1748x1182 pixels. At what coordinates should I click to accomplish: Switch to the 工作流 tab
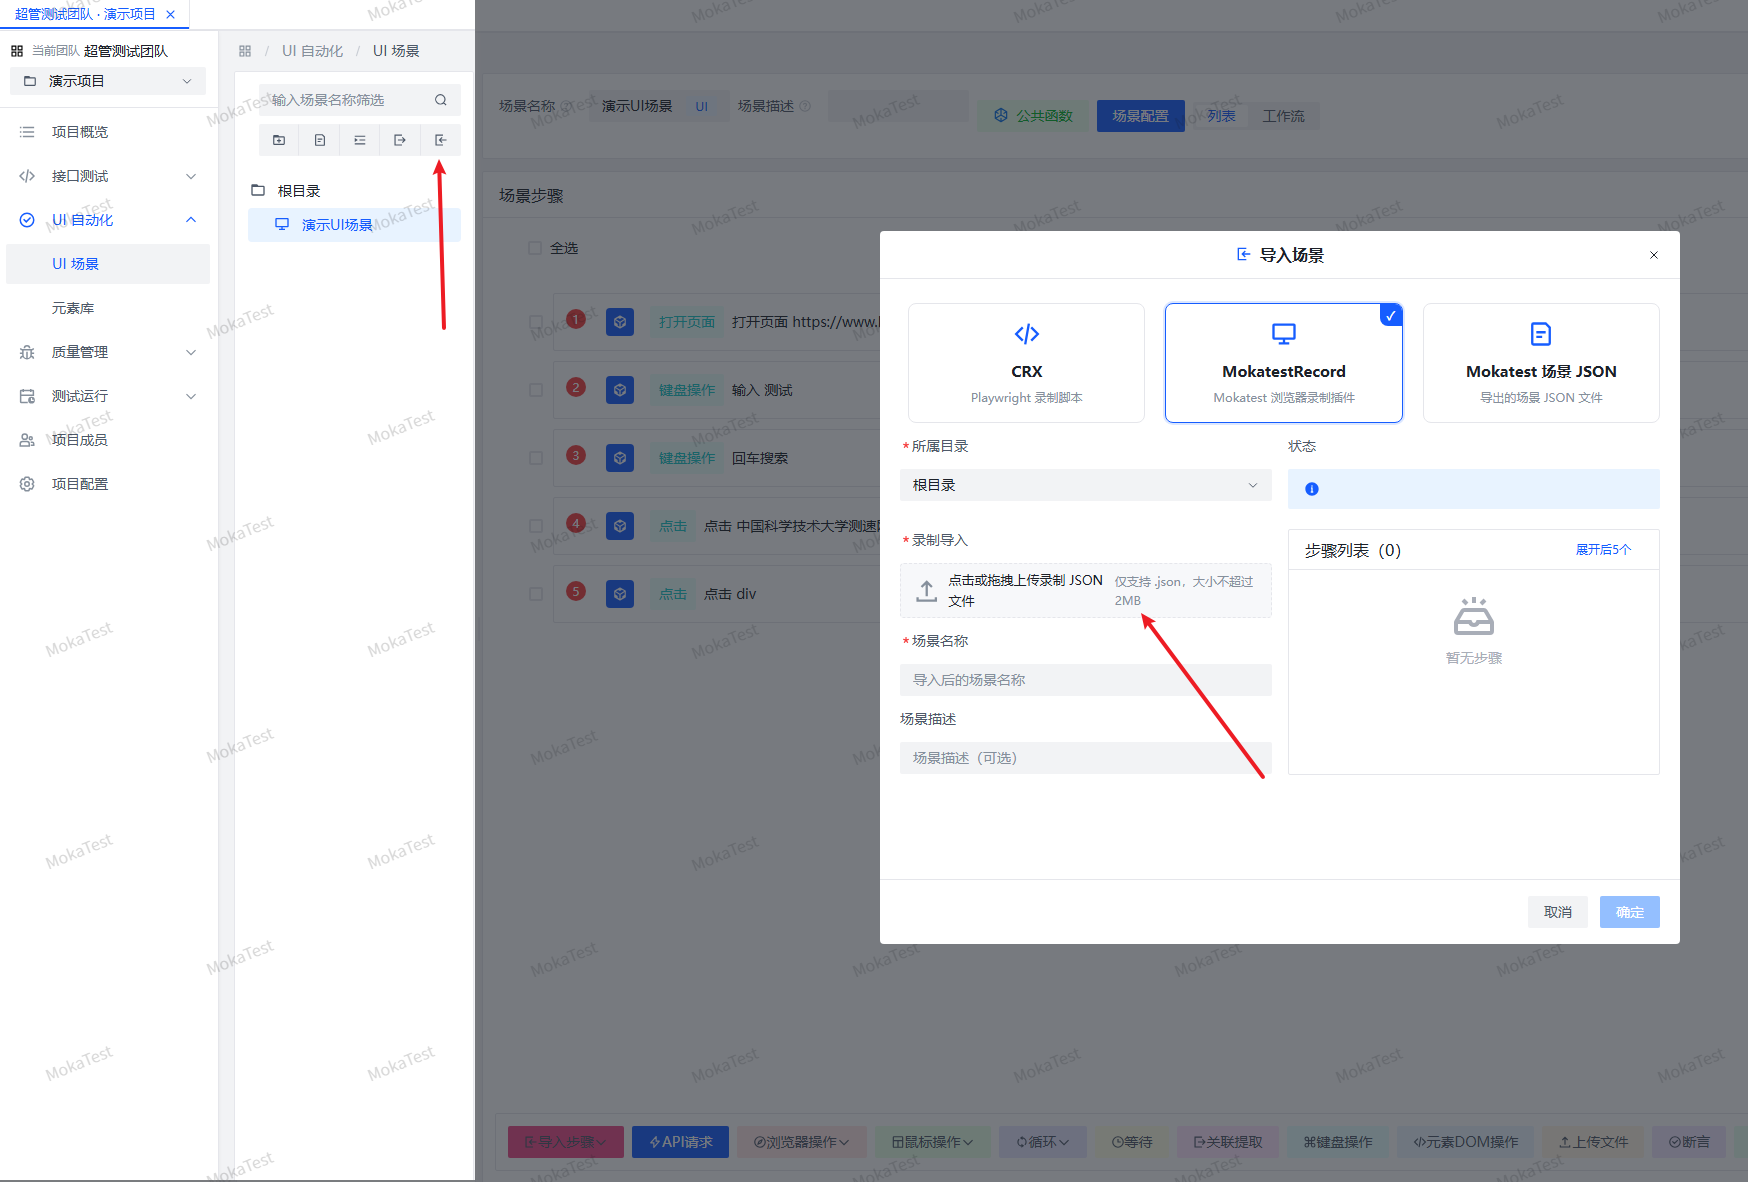pos(1283,116)
